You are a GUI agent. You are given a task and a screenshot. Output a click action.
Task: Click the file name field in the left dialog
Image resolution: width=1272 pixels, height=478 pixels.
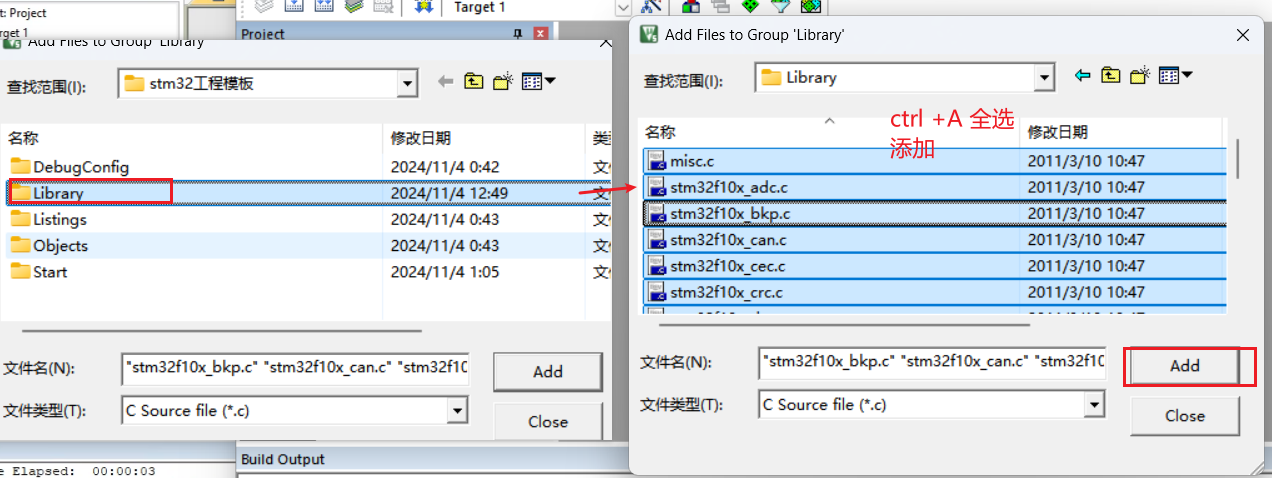[x=295, y=370]
